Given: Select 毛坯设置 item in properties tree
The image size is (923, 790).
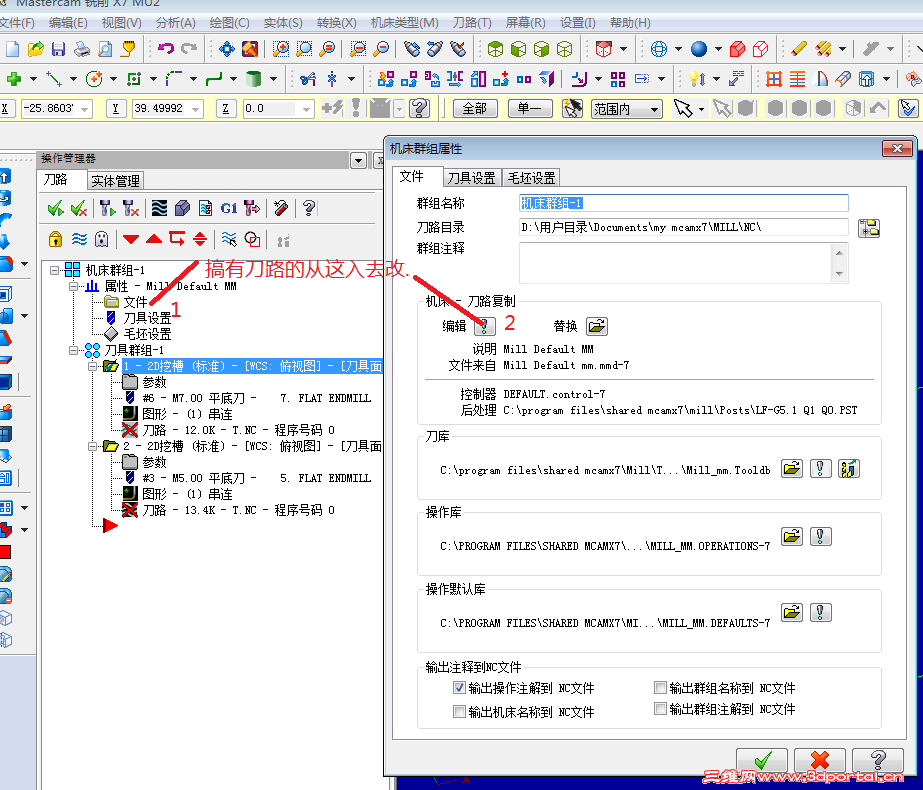Looking at the screenshot, I should (147, 334).
